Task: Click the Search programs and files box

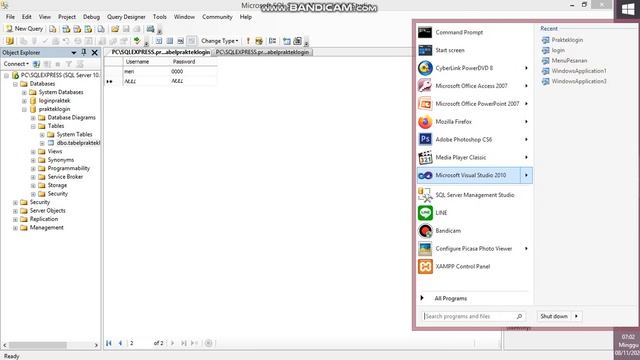Action: (x=473, y=316)
